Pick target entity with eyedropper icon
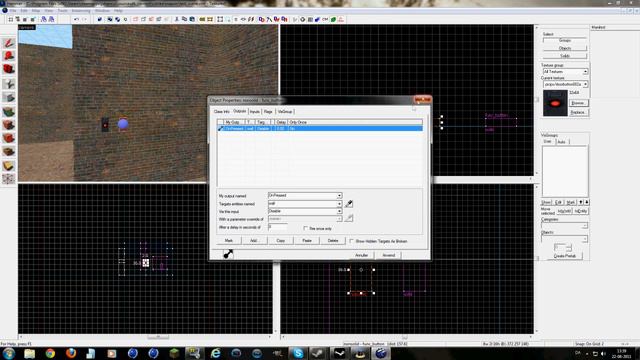The width and height of the screenshot is (640, 360). click(349, 204)
